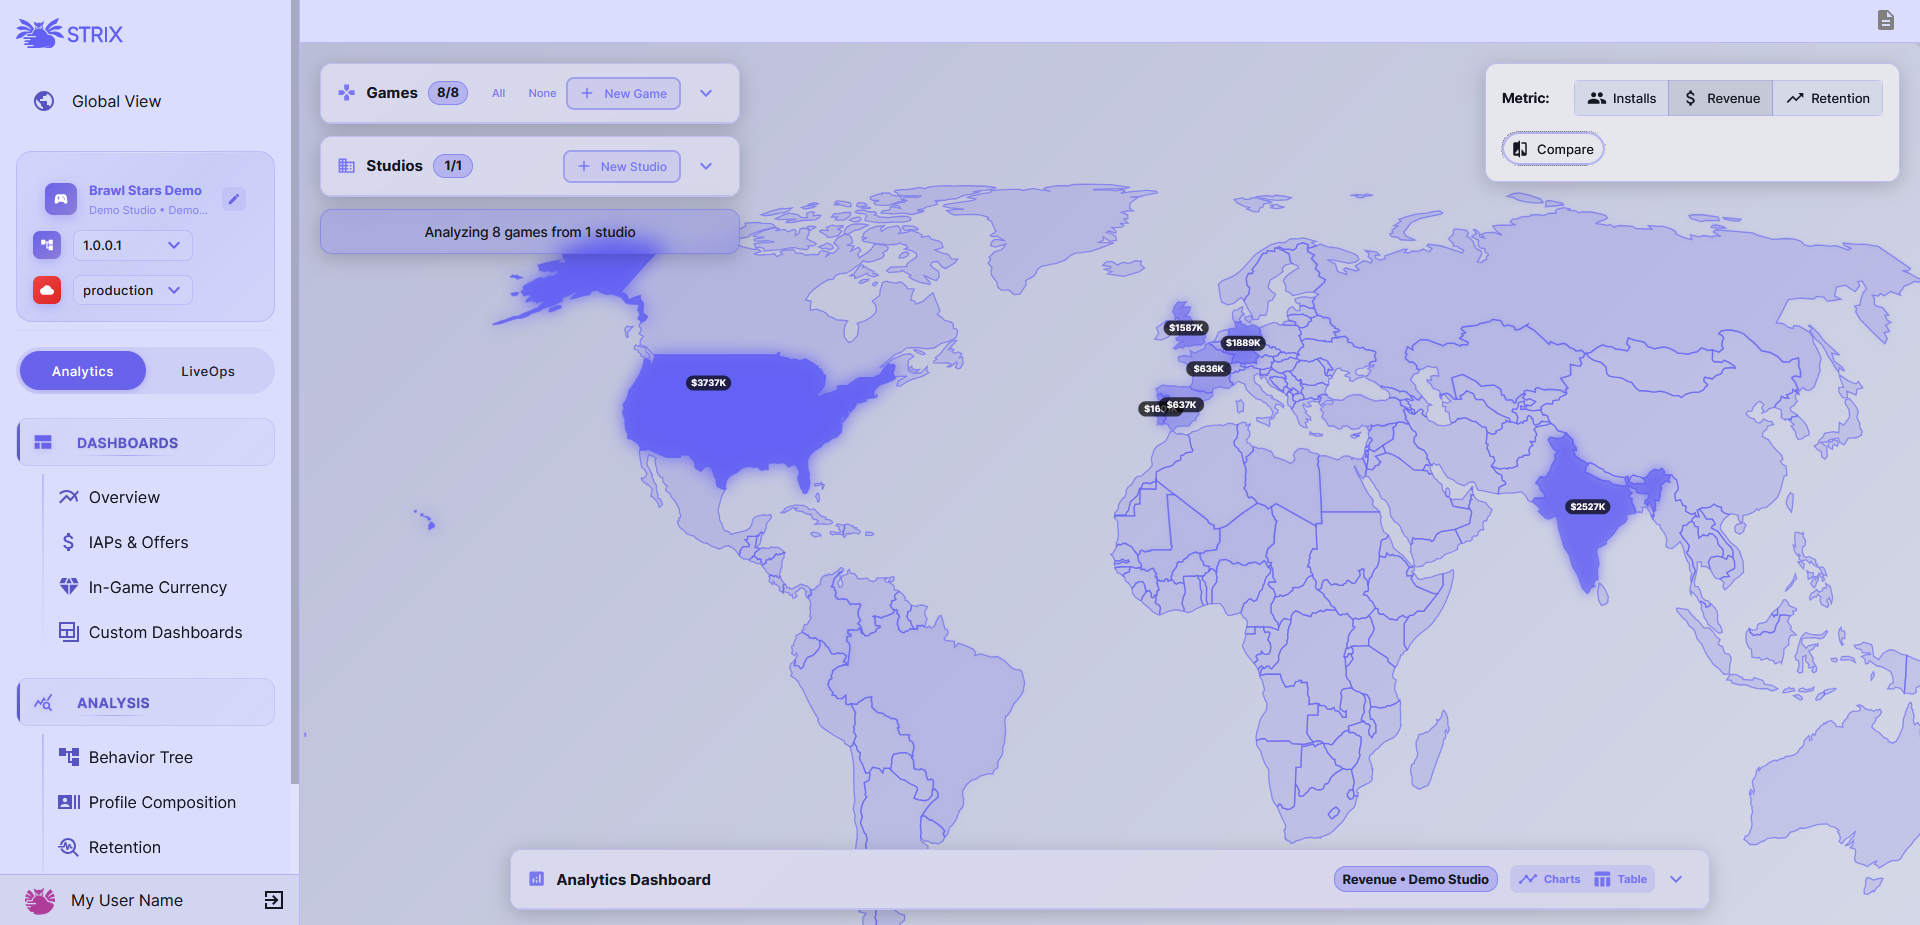1920x925 pixels.
Task: Expand the Analytics Dashboard panel
Action: click(1677, 879)
